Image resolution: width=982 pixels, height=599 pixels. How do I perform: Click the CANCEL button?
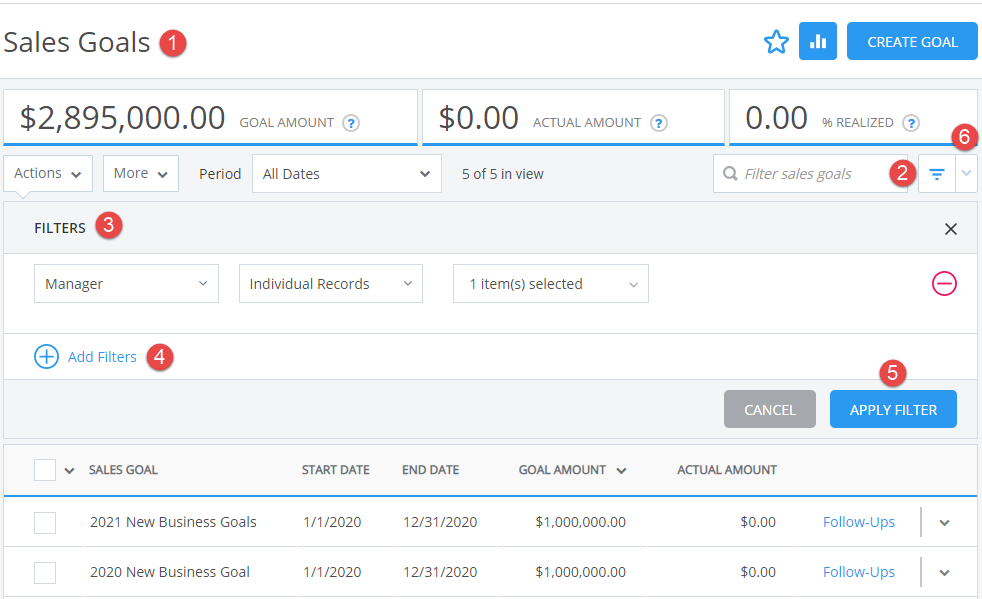(x=770, y=409)
